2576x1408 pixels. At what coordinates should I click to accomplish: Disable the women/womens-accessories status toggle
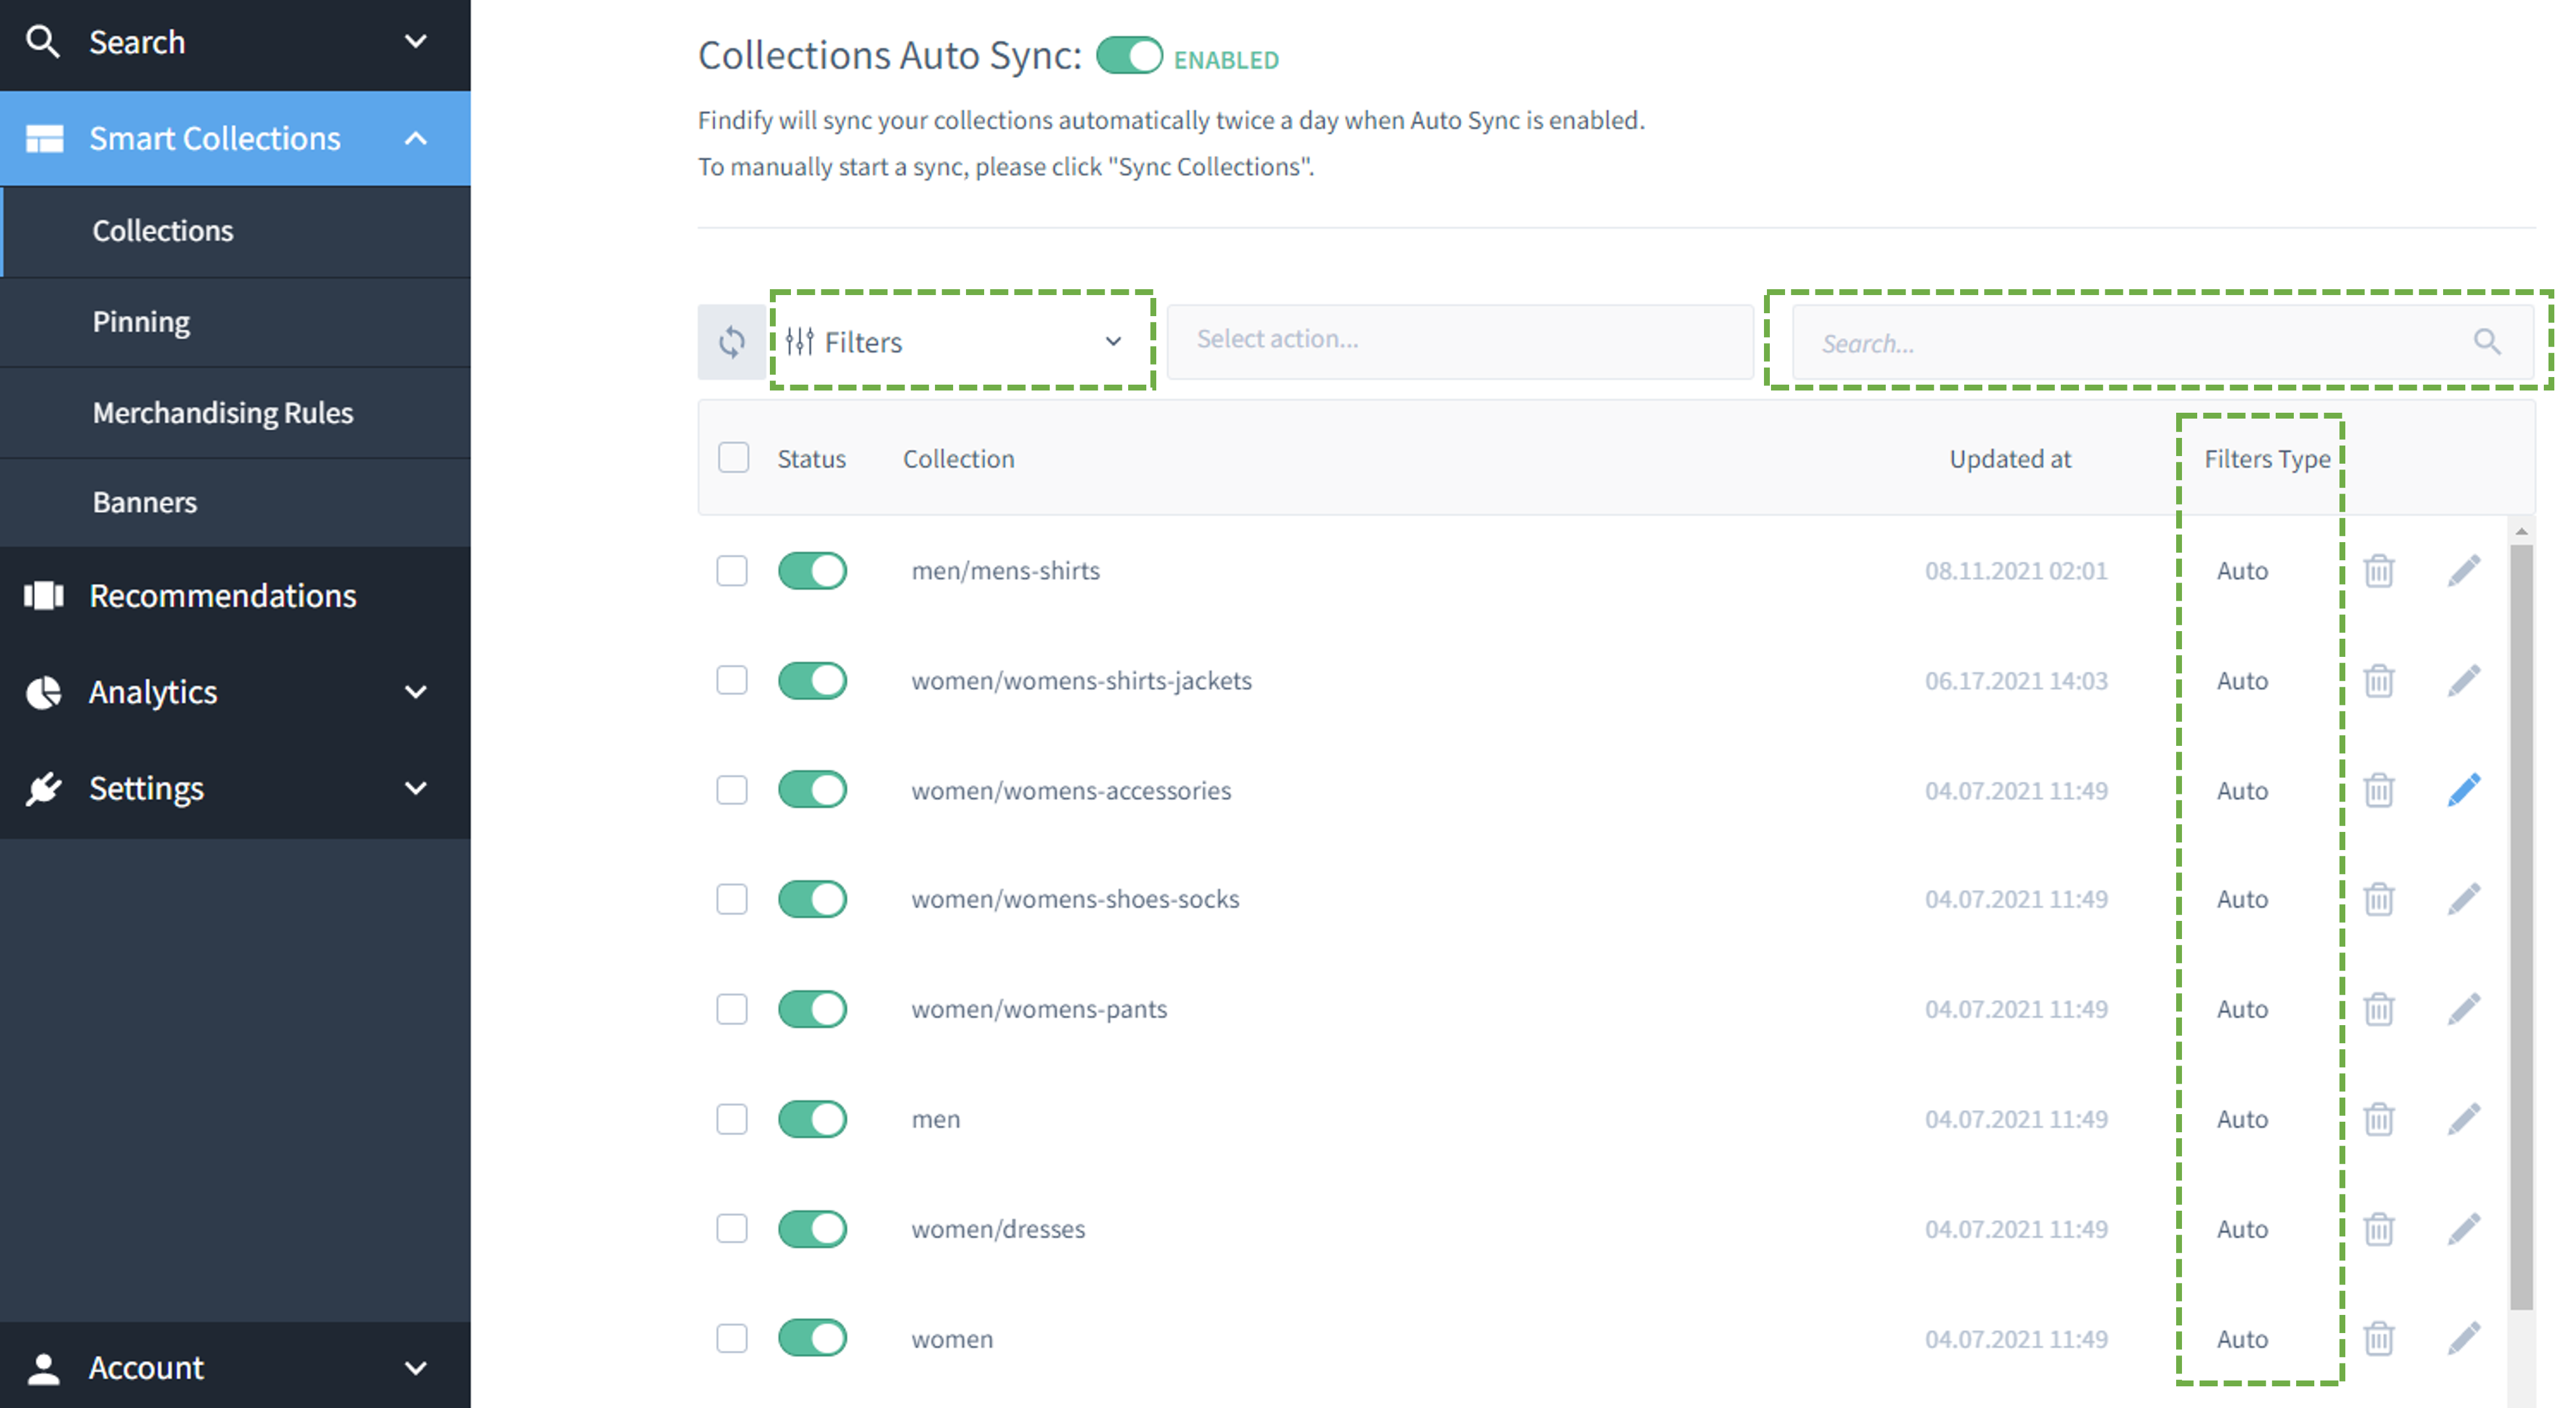812,790
